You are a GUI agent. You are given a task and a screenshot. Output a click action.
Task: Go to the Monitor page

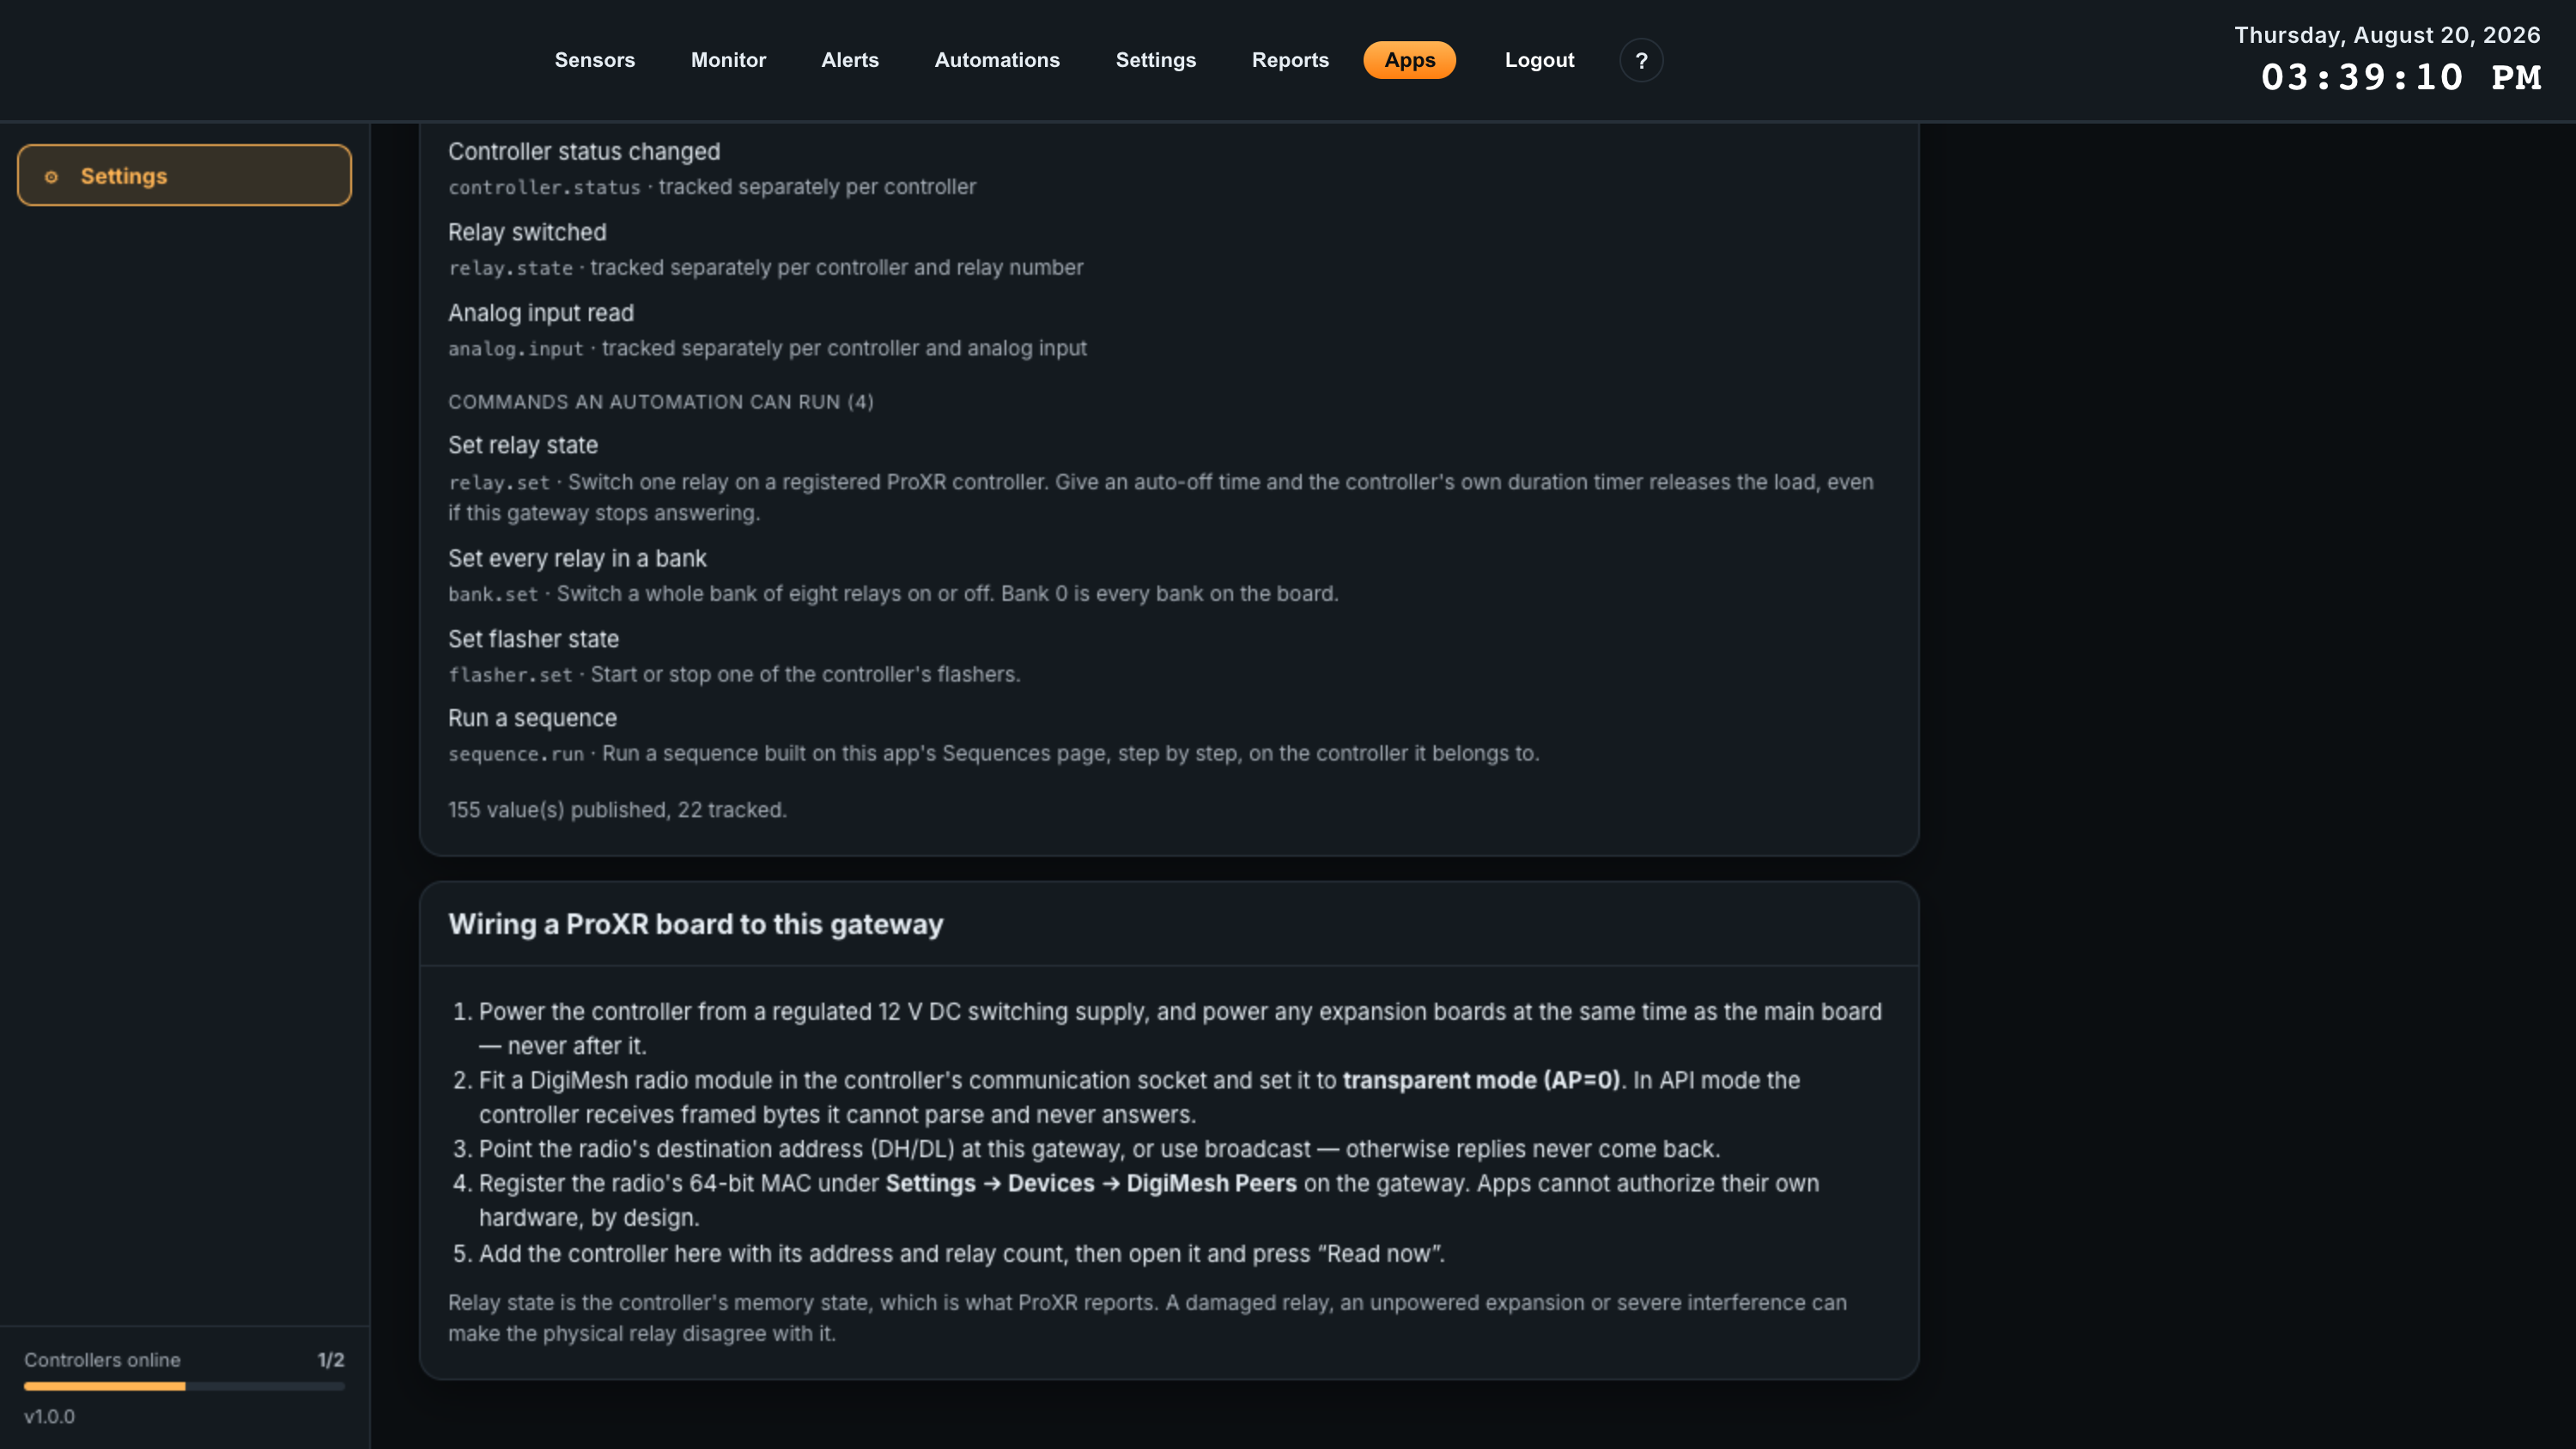click(x=728, y=60)
